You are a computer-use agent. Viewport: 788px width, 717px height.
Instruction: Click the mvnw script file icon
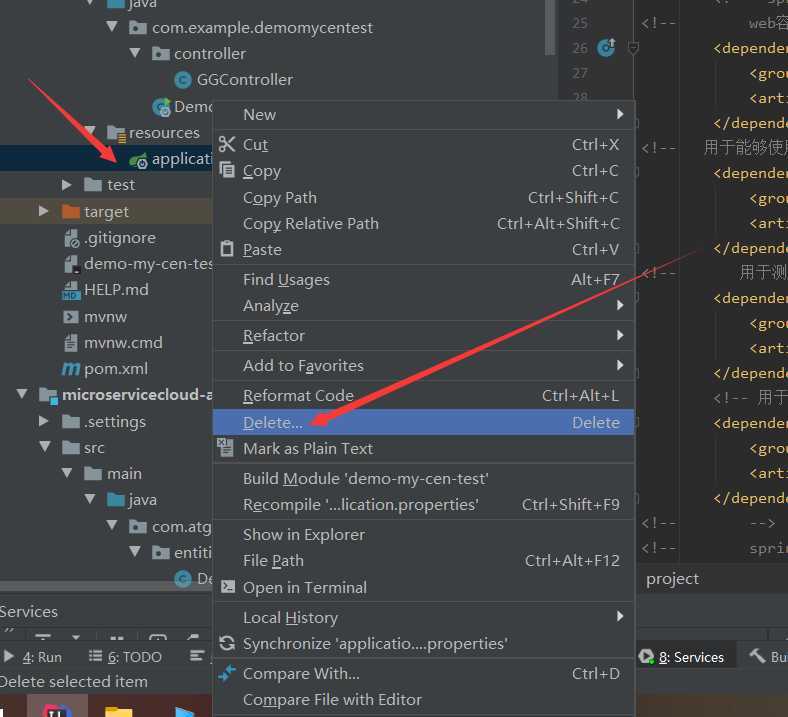click(x=71, y=317)
